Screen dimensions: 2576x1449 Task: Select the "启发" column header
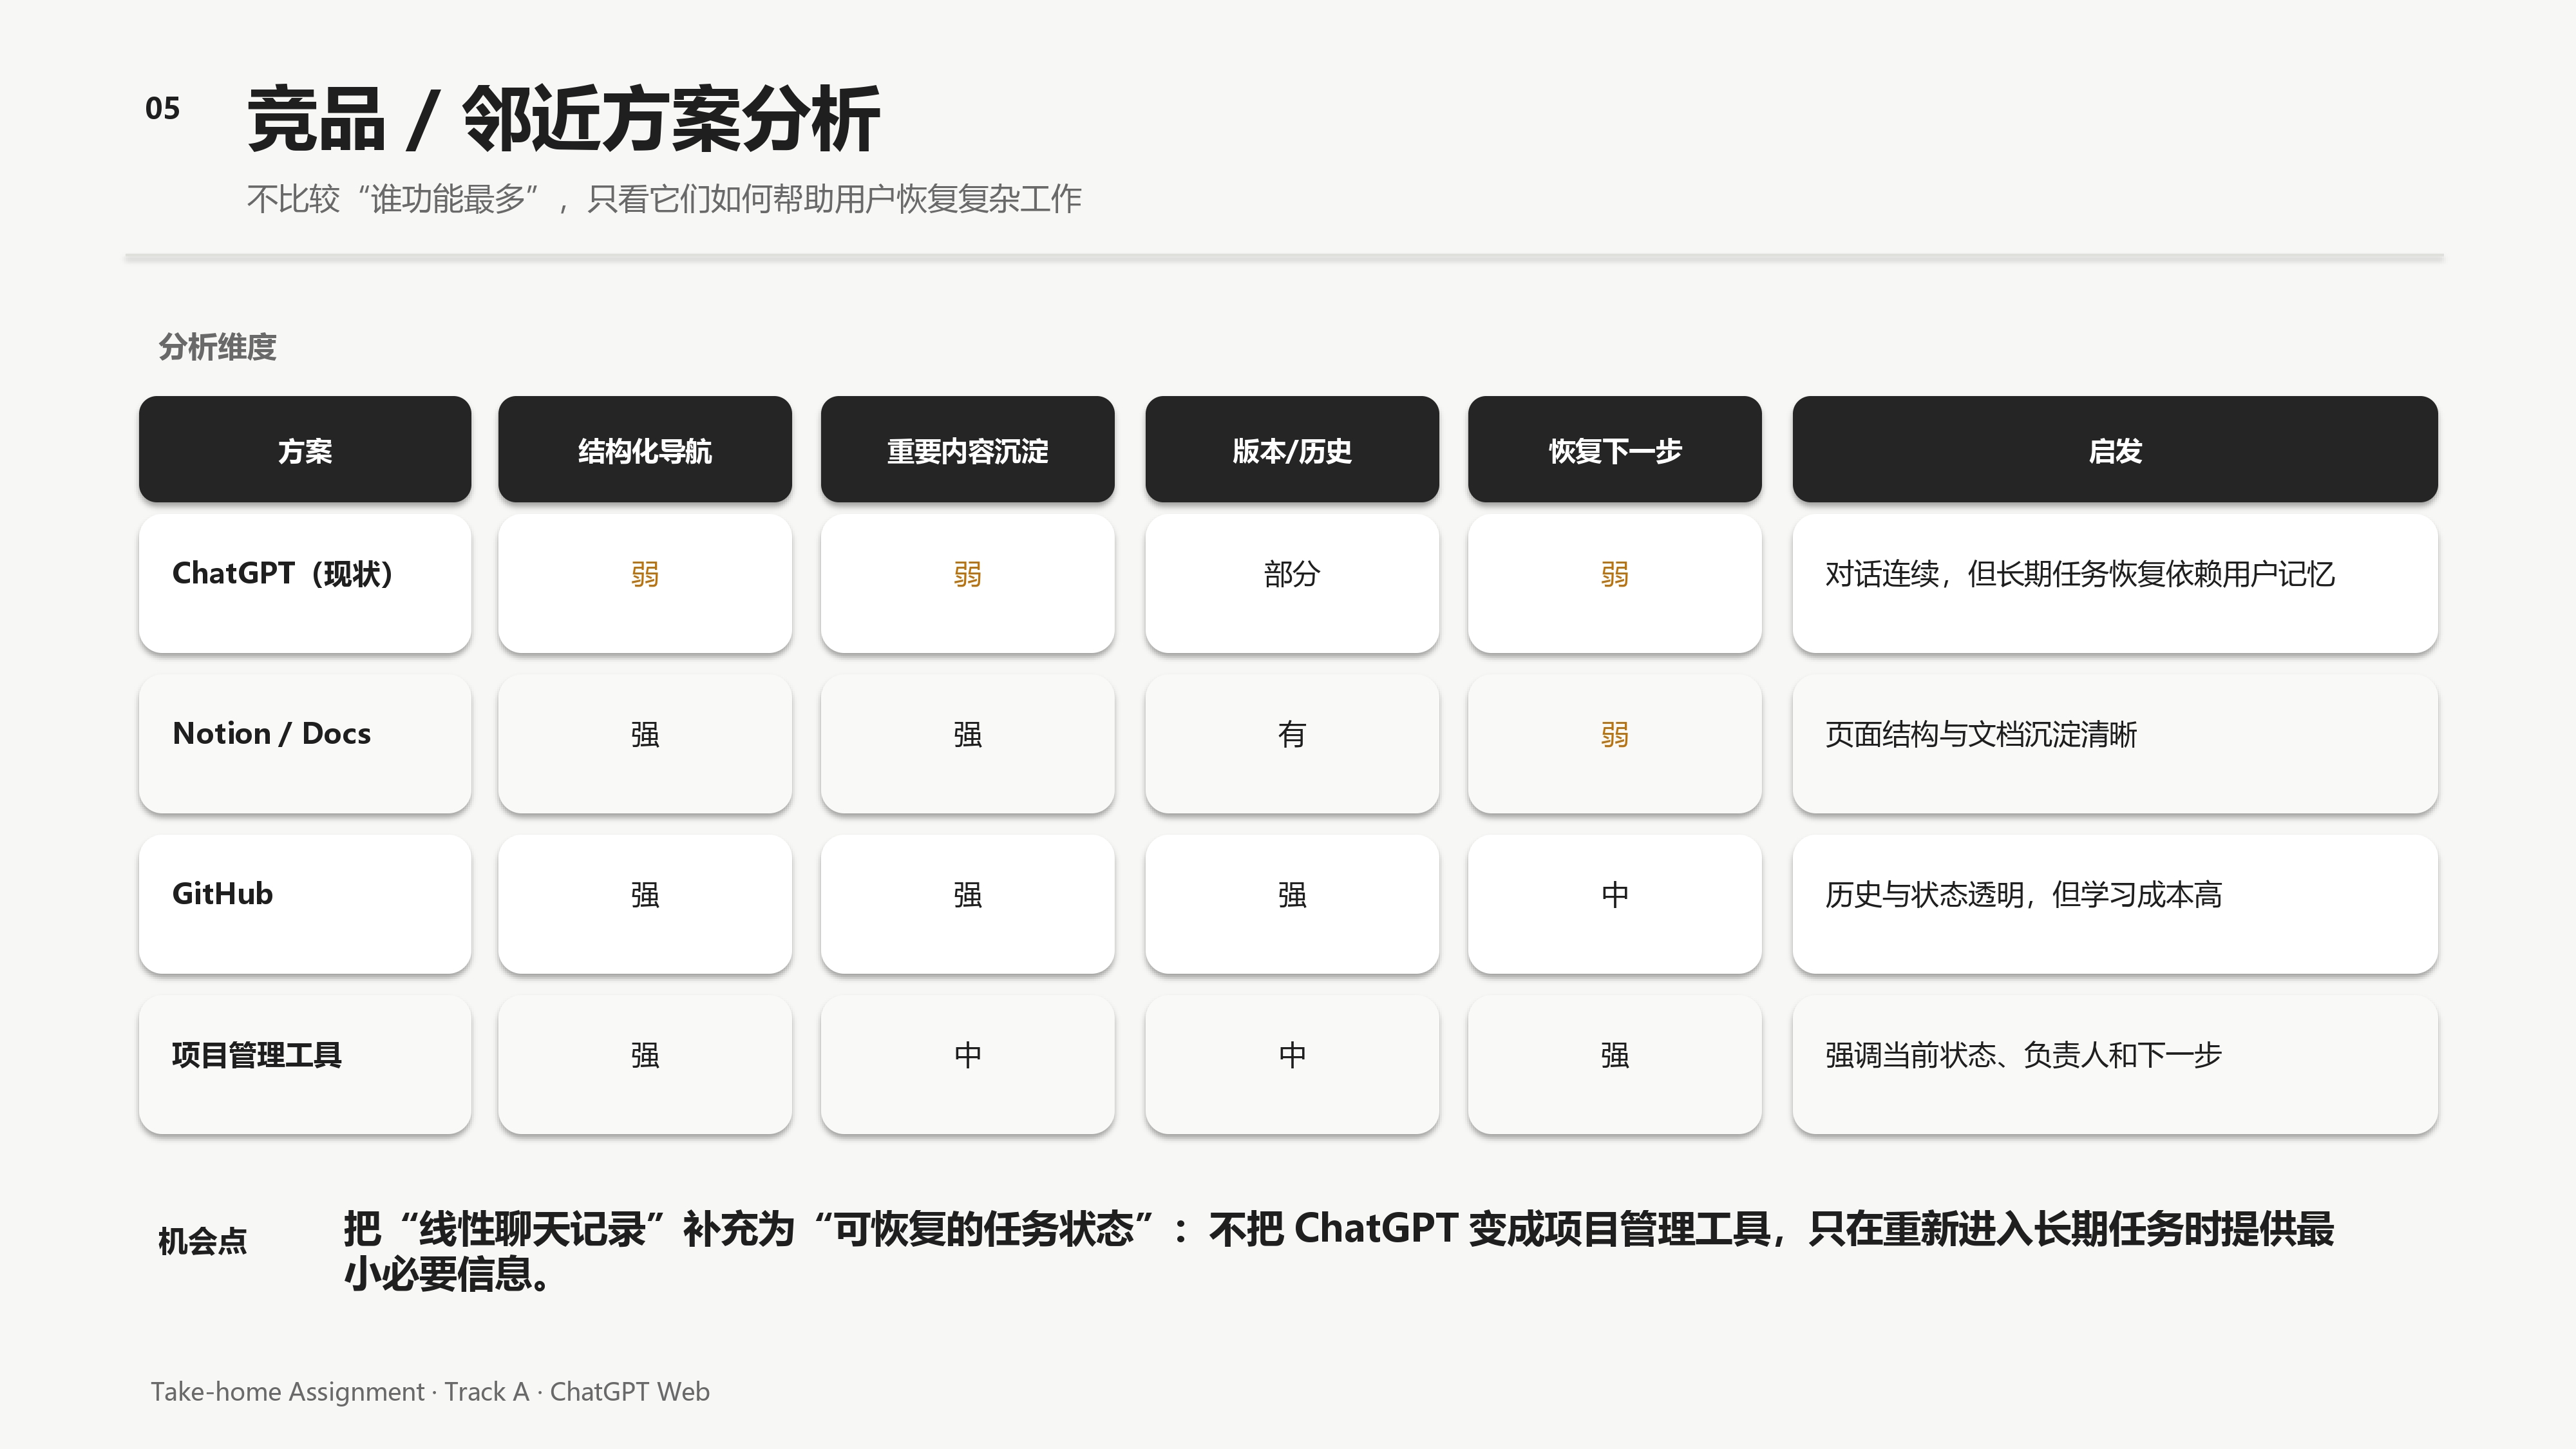pos(2115,450)
